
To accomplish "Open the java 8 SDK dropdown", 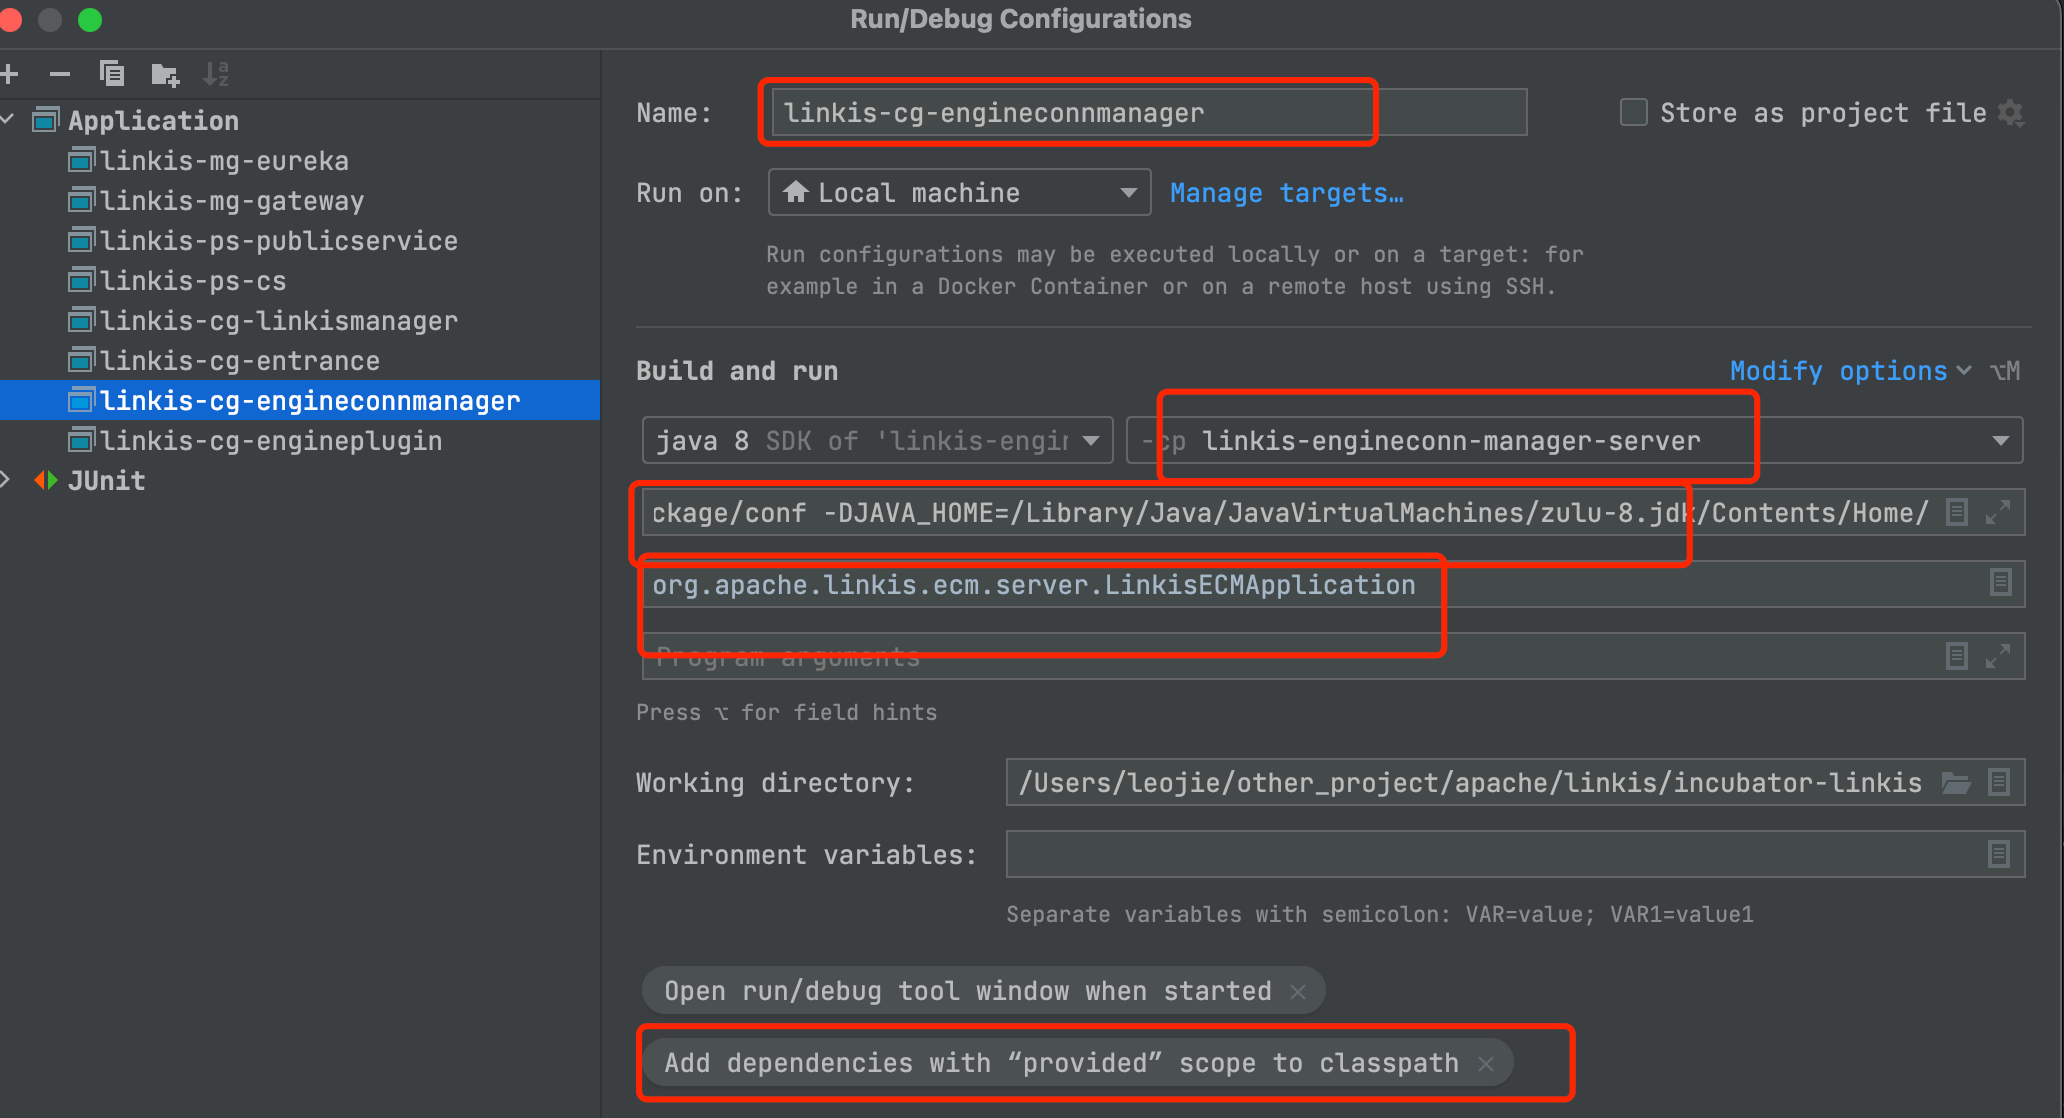I will point(1090,440).
